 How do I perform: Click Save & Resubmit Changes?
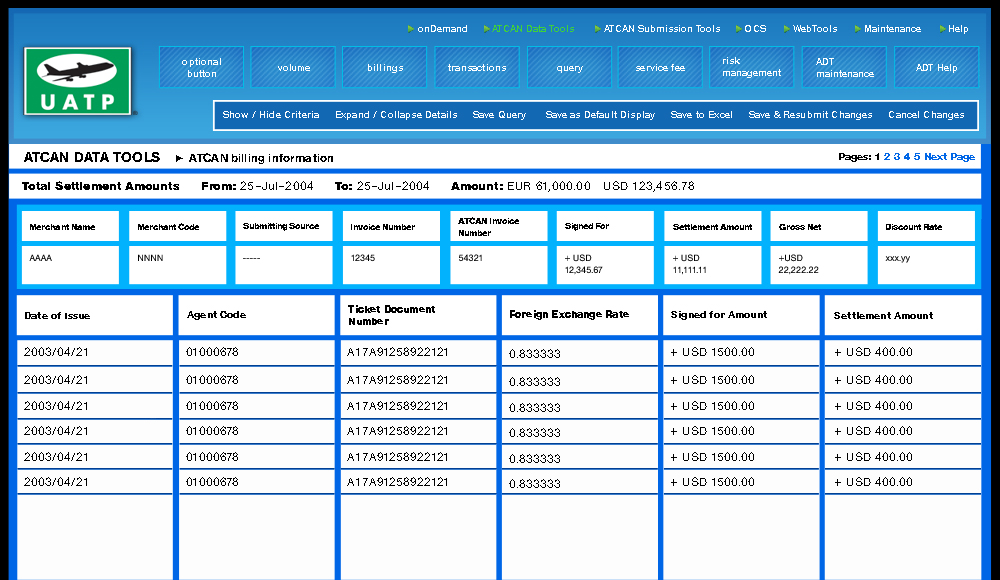pos(810,115)
